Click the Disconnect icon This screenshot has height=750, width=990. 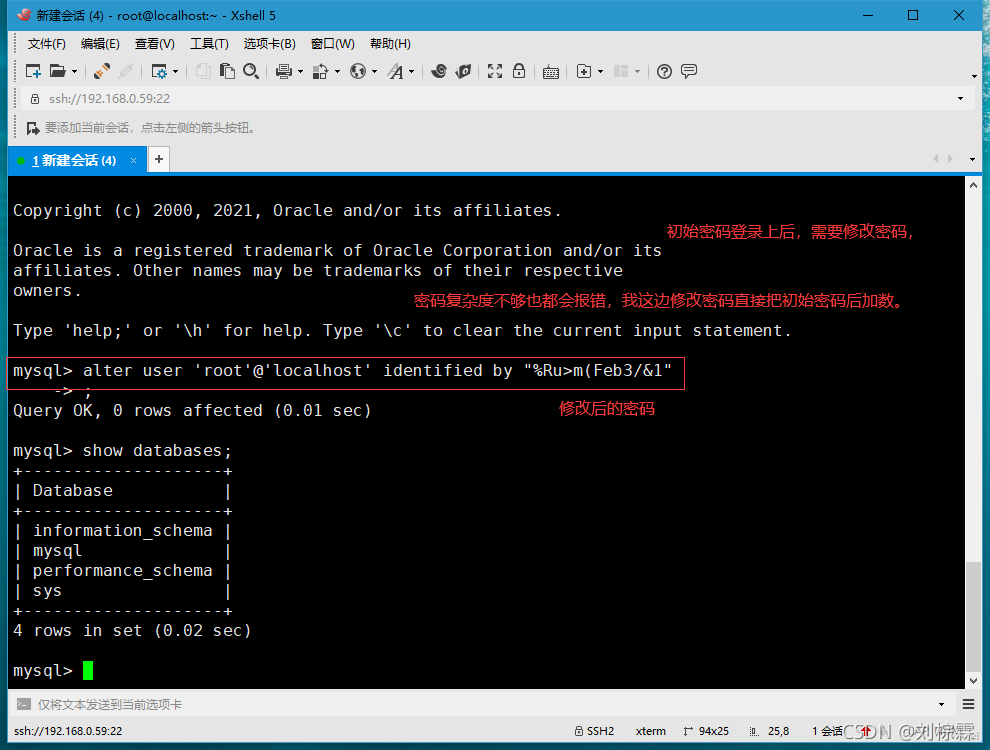pyautogui.click(x=126, y=71)
